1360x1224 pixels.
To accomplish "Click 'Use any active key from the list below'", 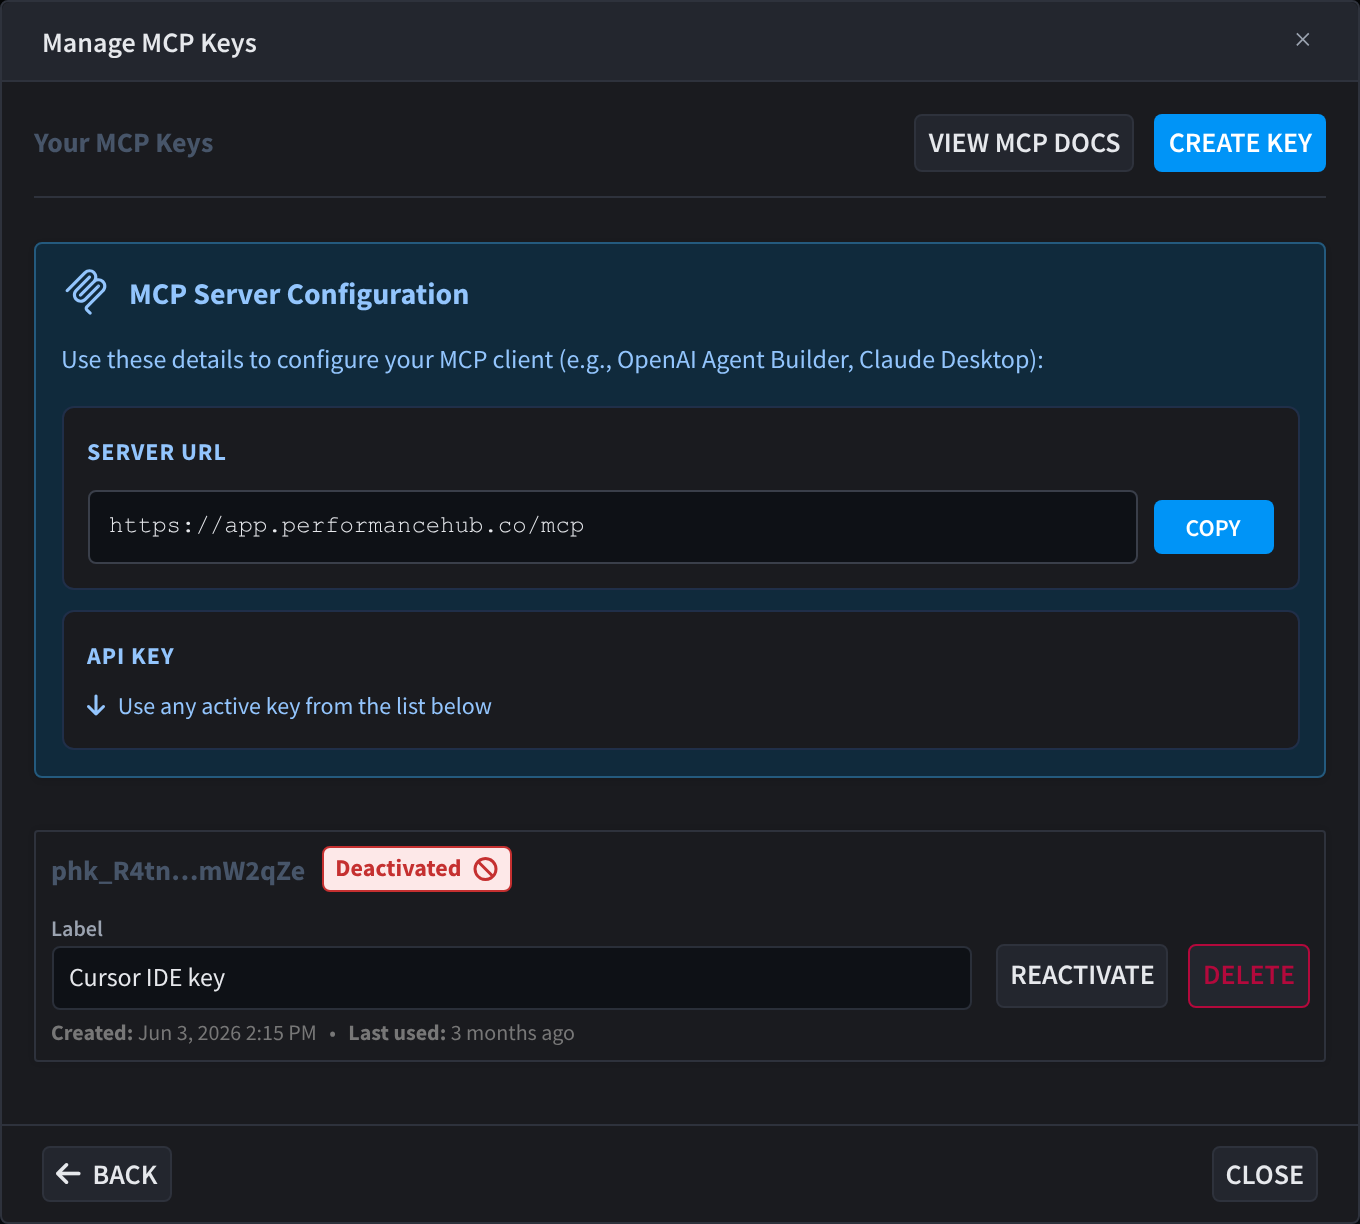I will tap(305, 706).
